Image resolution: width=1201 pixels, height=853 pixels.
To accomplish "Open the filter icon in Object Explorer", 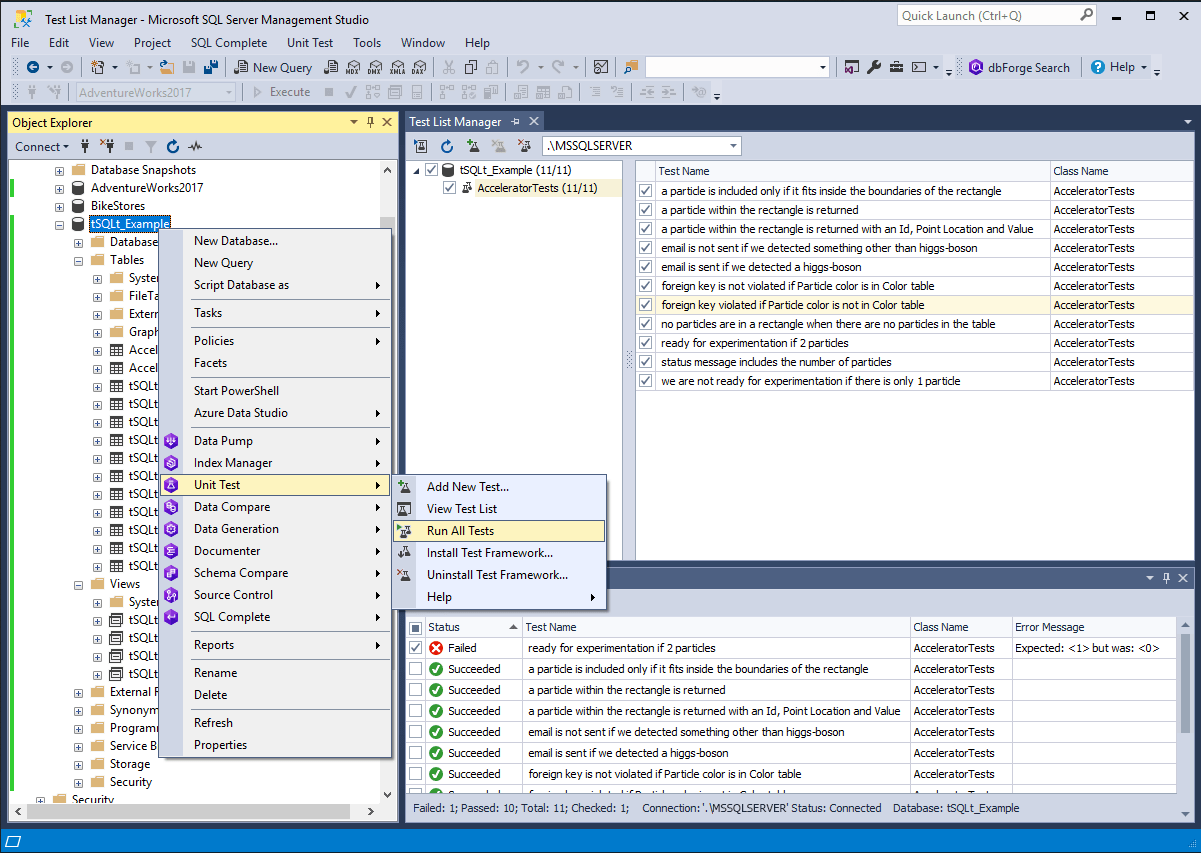I will (x=151, y=146).
